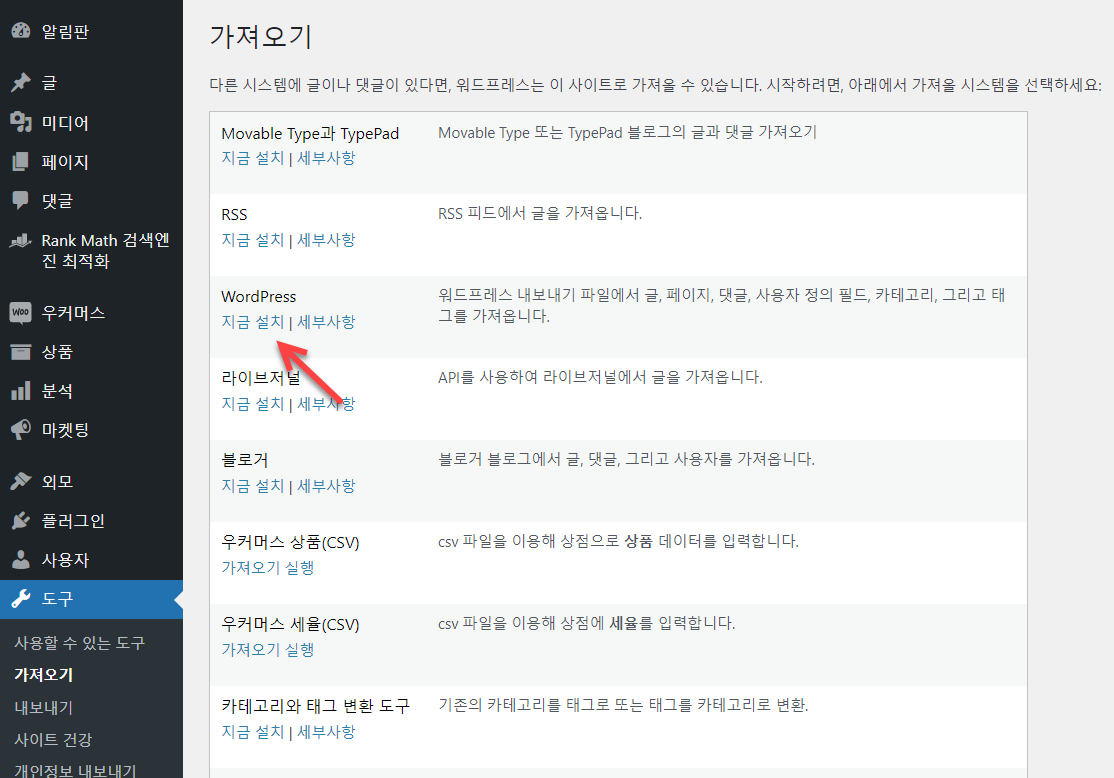Click the Movable Type과 TypePad title
This screenshot has height=778, width=1114.
click(310, 134)
